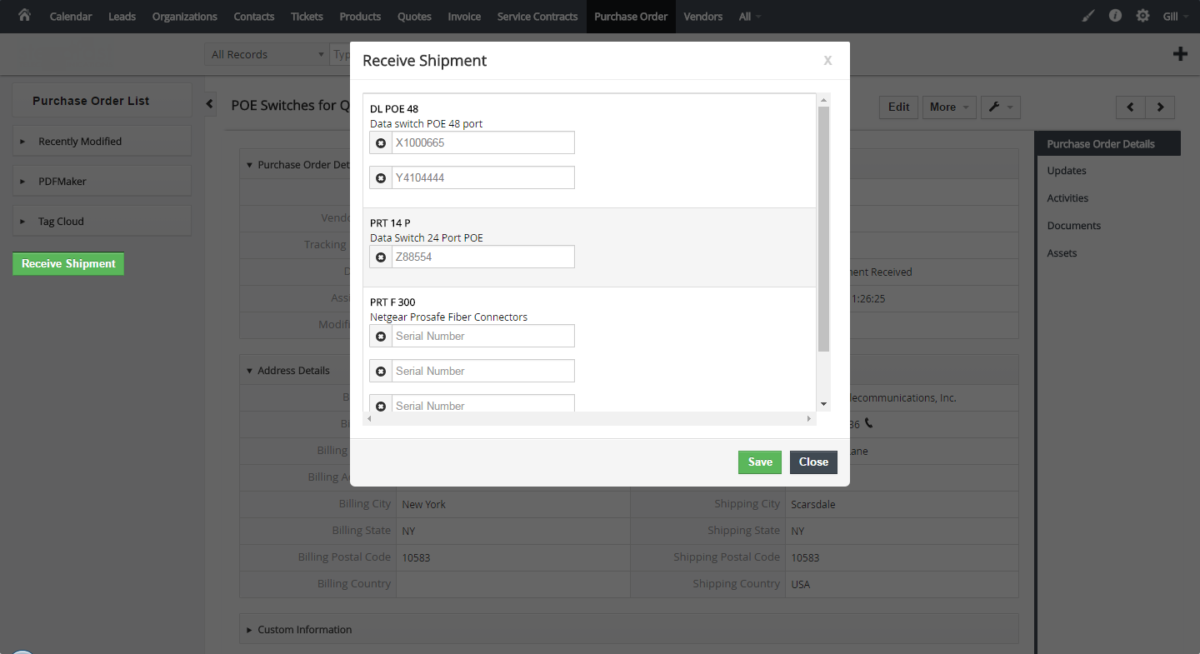Save the received shipment
The width and height of the screenshot is (1200, 654).
click(760, 462)
